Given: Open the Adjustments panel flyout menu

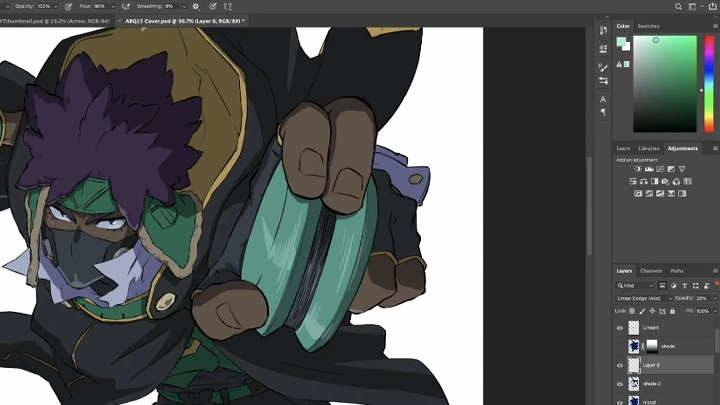Looking at the screenshot, I should pos(715,148).
